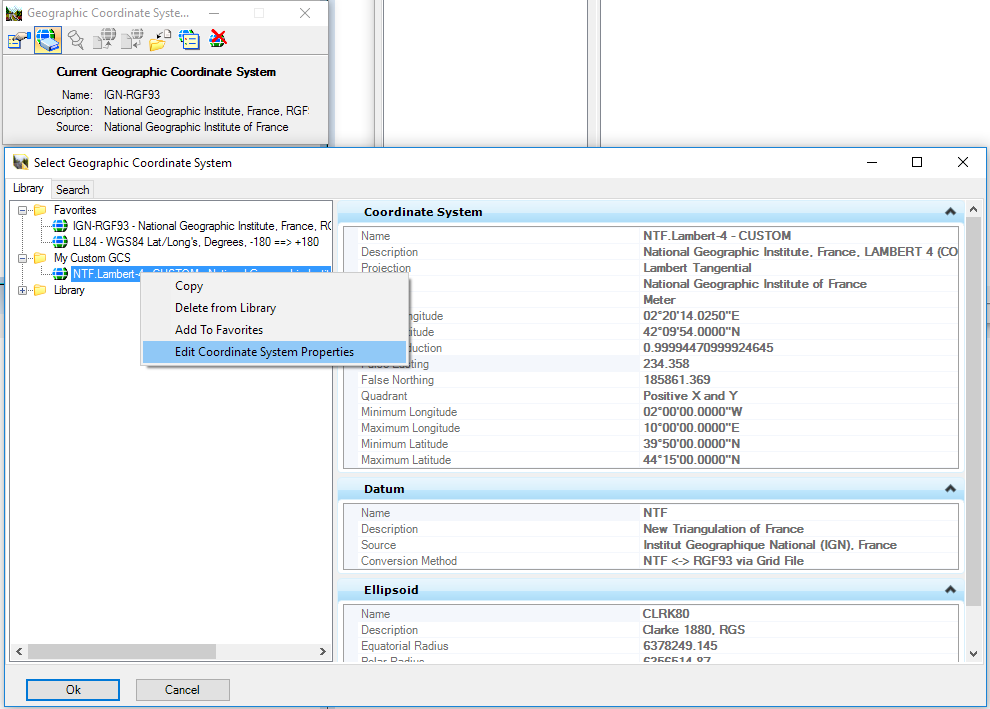Click the Geographic Coordinate System window title icon
This screenshot has height=709, width=990.
tap(14, 13)
